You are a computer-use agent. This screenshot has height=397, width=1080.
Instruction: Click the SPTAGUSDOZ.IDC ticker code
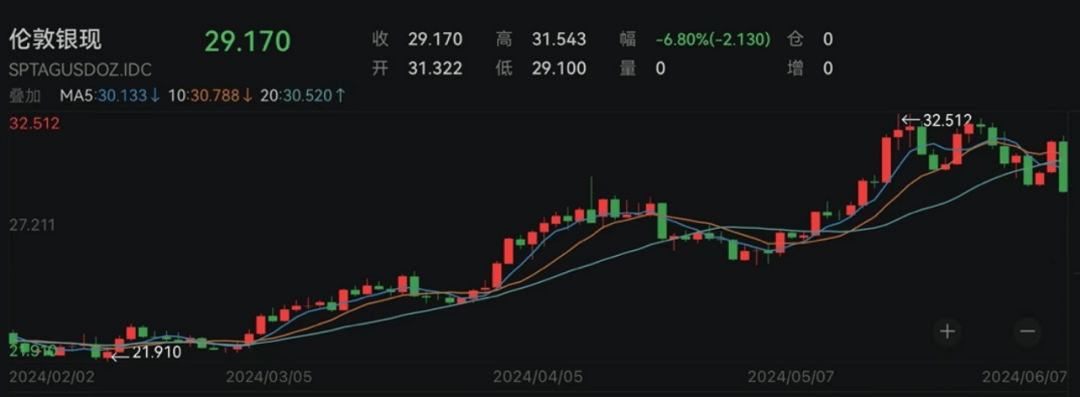pyautogui.click(x=80, y=70)
